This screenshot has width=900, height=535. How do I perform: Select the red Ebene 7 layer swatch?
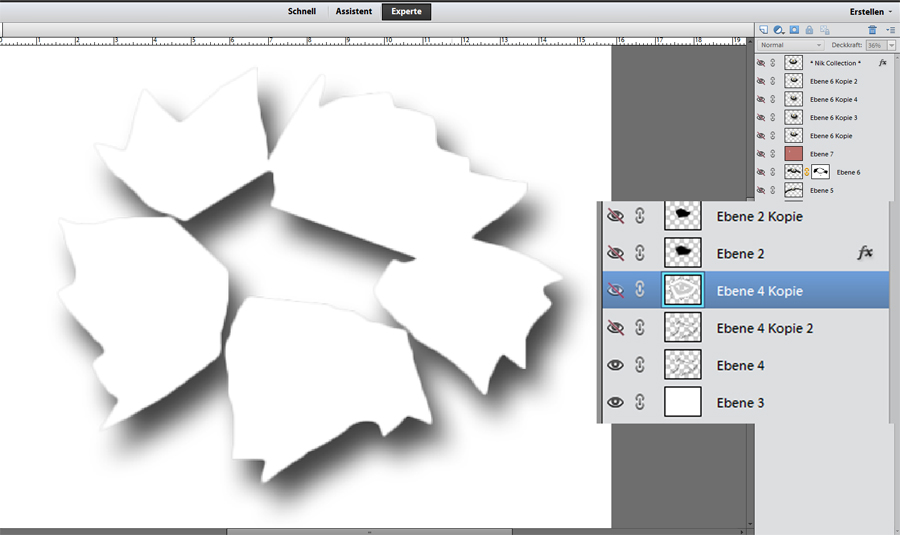(x=794, y=154)
